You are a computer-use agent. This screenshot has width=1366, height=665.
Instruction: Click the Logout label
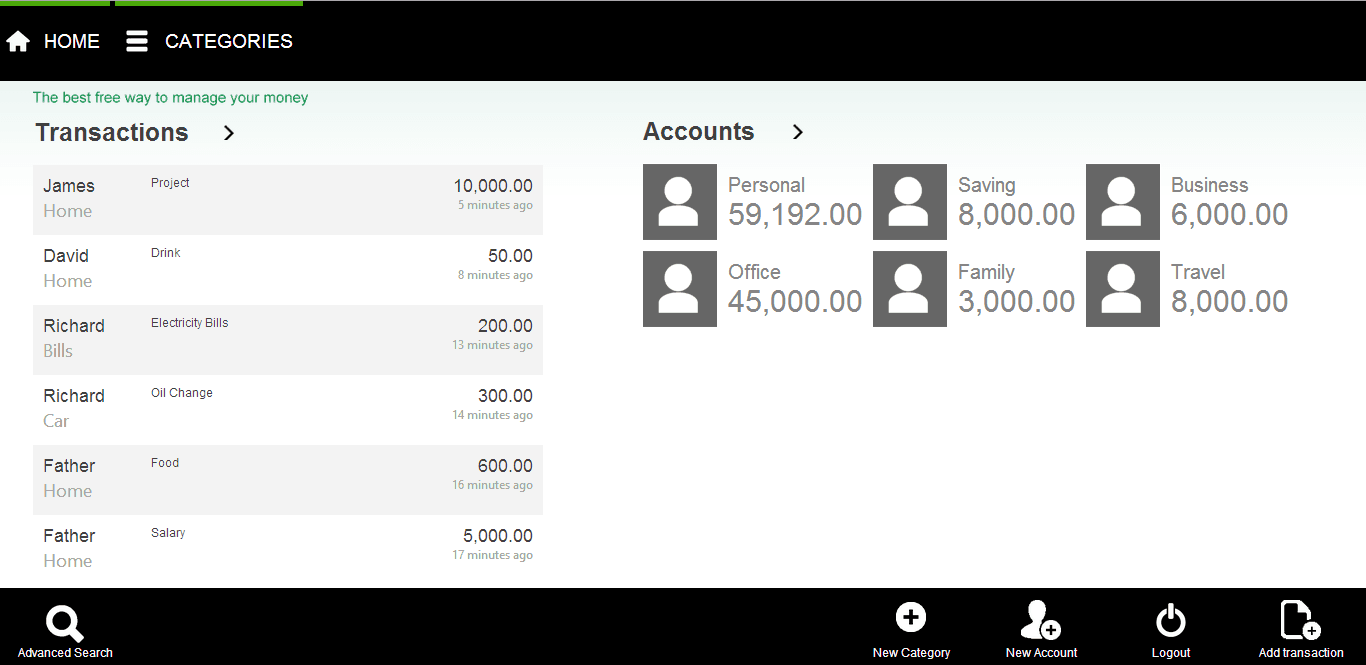[x=1171, y=653]
